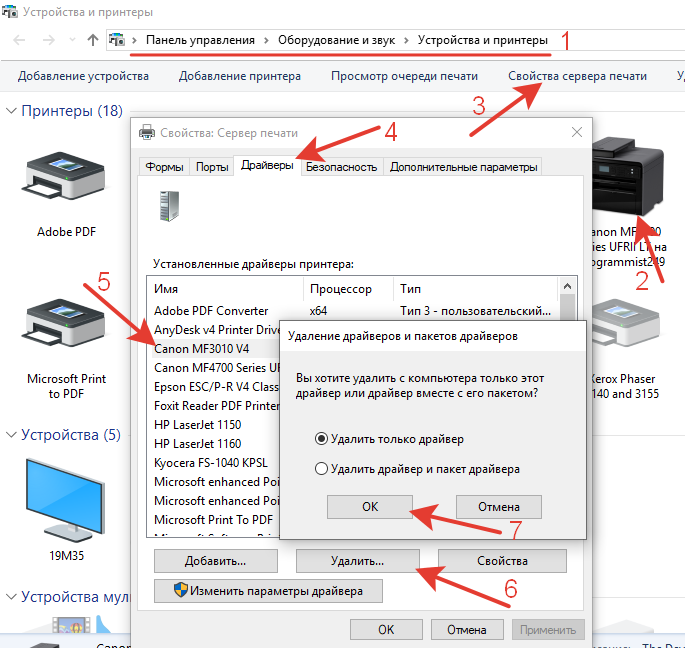Open the Adobe PDF printer icon
Viewport: 685px width, 648px height.
click(x=66, y=177)
